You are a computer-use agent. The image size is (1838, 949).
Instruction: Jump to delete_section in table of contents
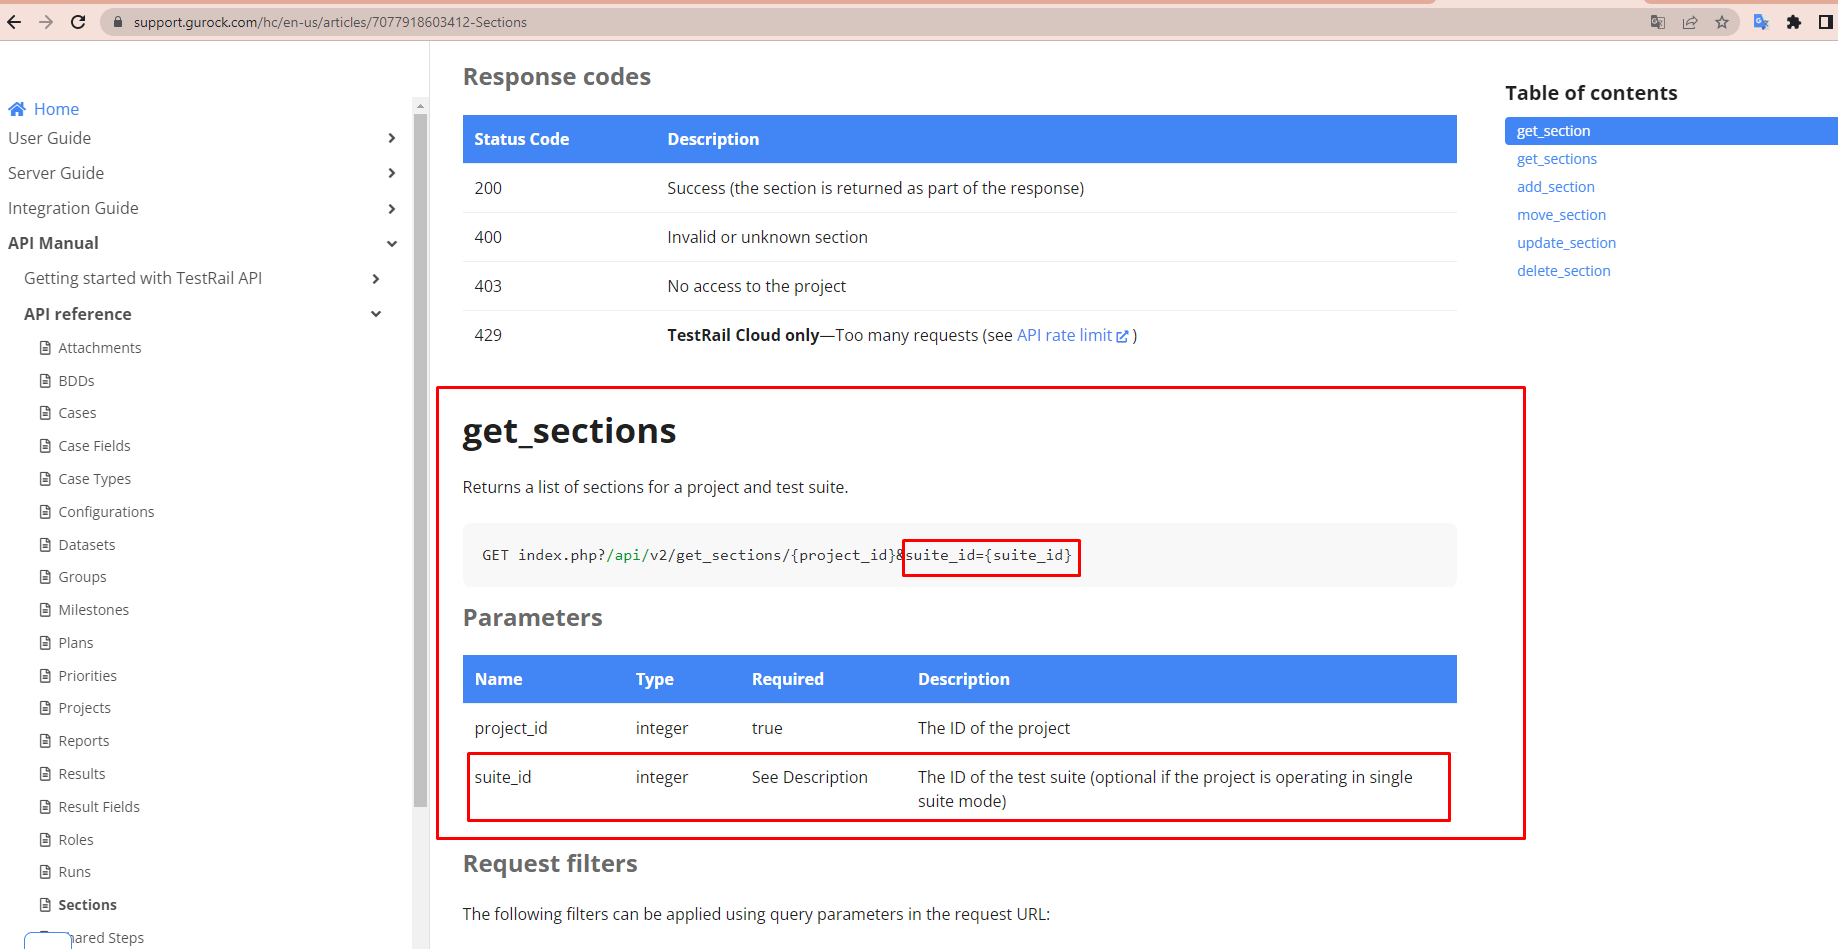(1563, 271)
